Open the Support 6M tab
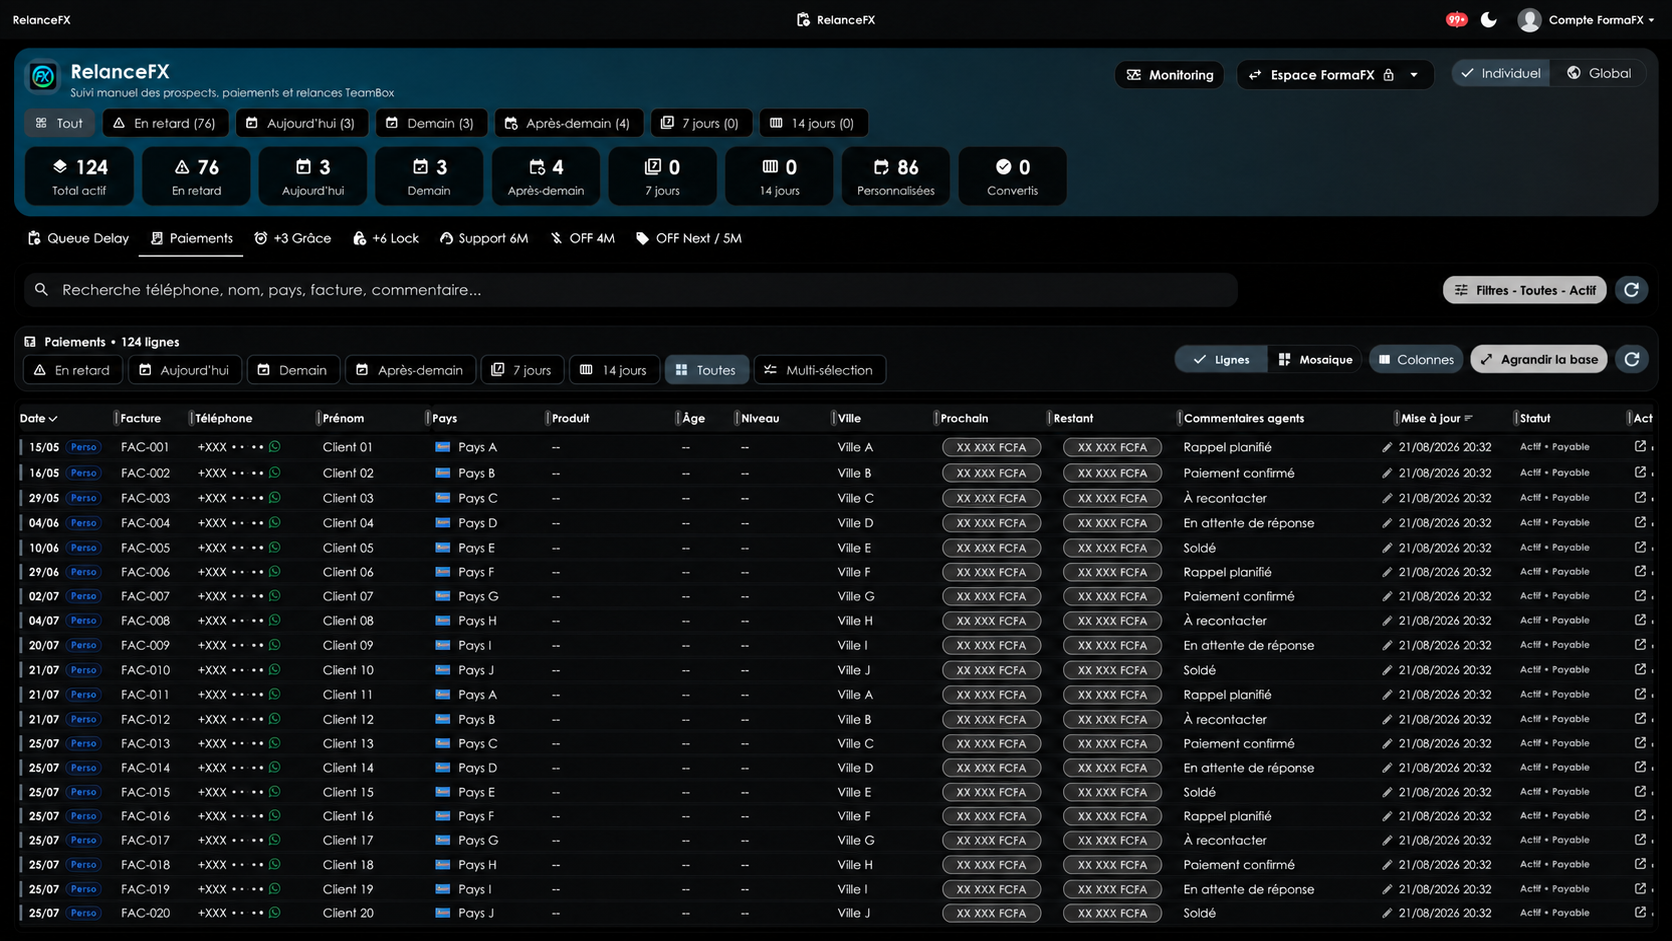 [x=484, y=238]
